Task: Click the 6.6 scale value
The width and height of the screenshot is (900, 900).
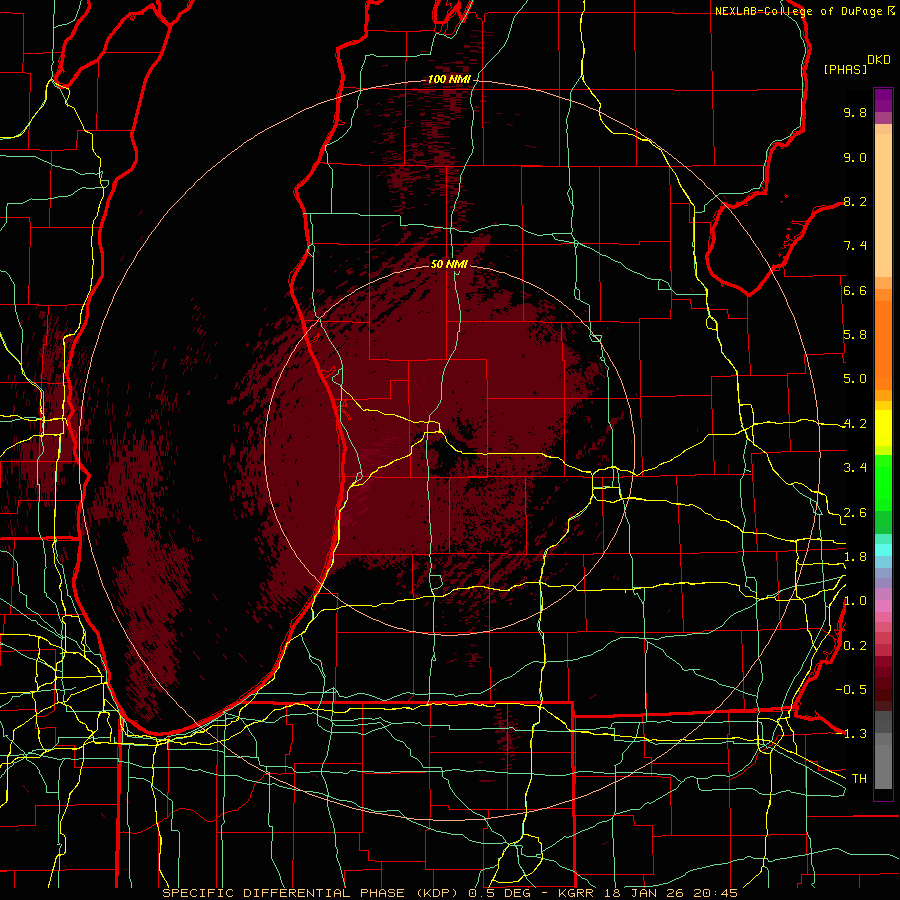Action: click(855, 290)
